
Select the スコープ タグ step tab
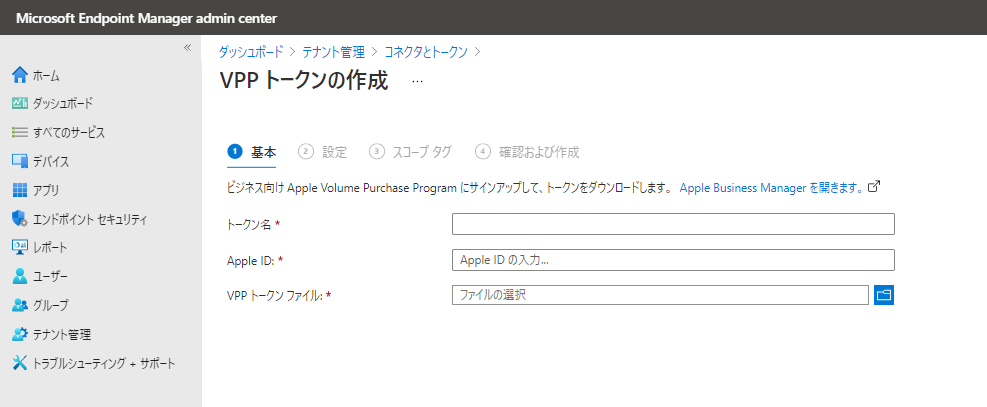point(410,152)
